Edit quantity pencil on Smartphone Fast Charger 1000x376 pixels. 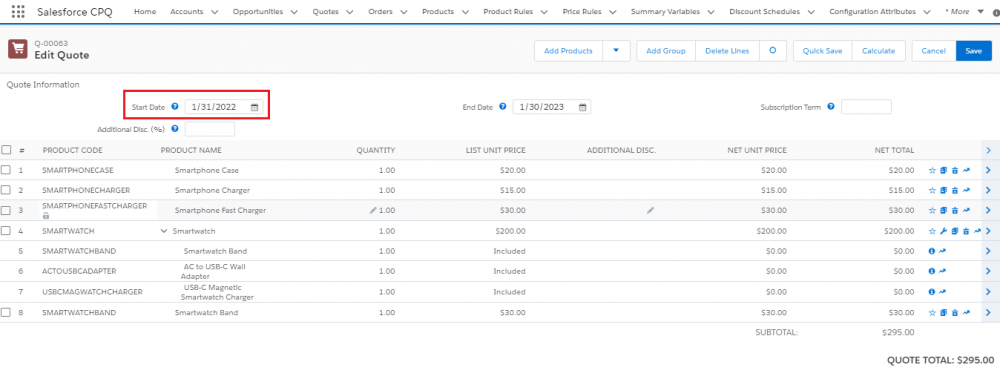pyautogui.click(x=373, y=210)
